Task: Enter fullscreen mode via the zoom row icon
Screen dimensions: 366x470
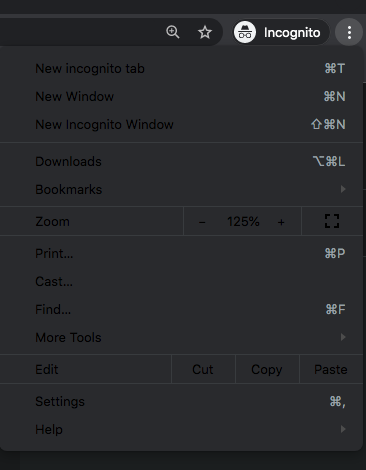Action: [332, 221]
